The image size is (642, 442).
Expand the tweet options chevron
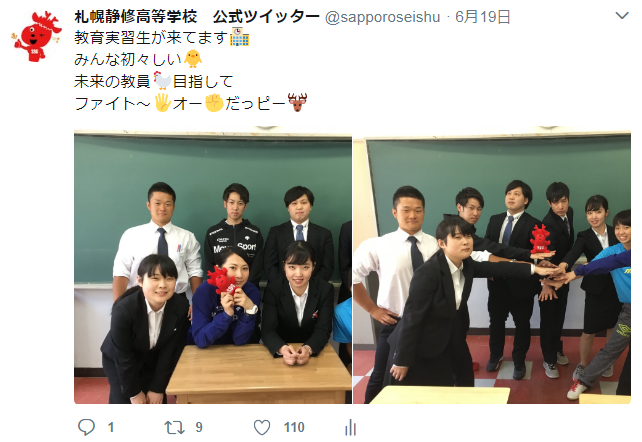click(x=622, y=16)
